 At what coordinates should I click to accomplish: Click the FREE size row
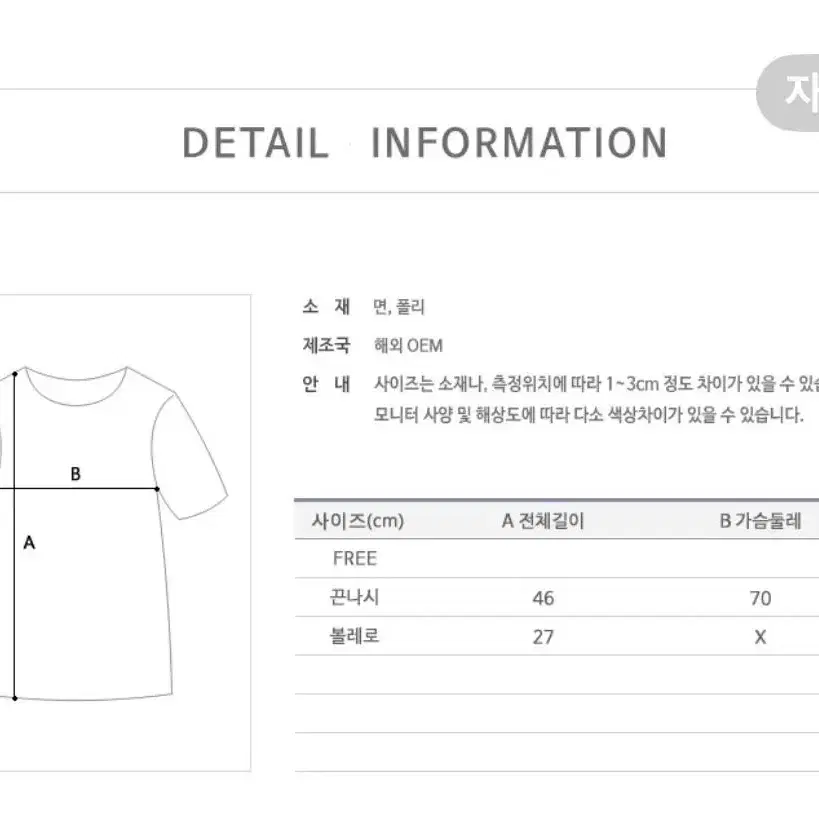[557, 558]
